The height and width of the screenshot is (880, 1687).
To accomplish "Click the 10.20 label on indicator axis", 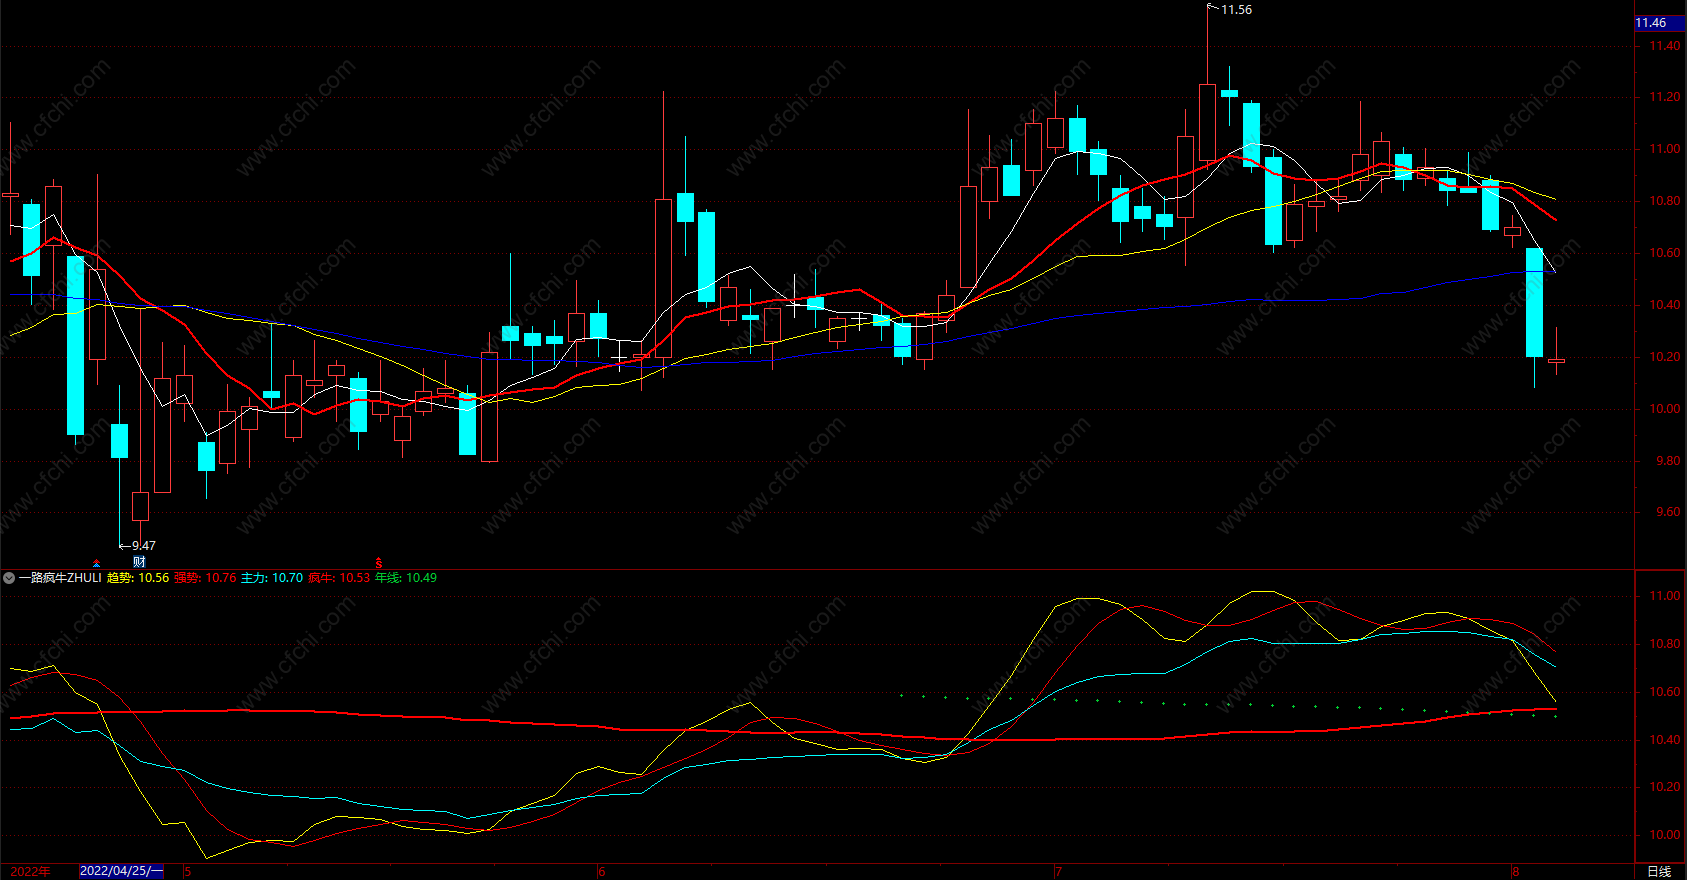I will point(1665,787).
